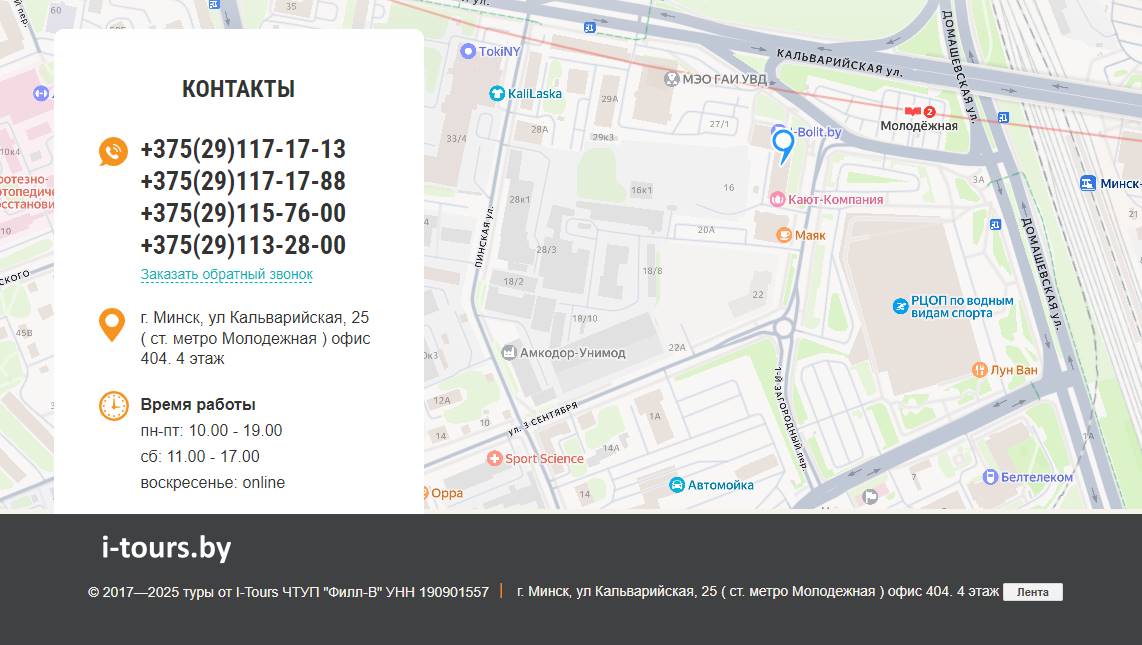Click the Время работы label

[198, 404]
